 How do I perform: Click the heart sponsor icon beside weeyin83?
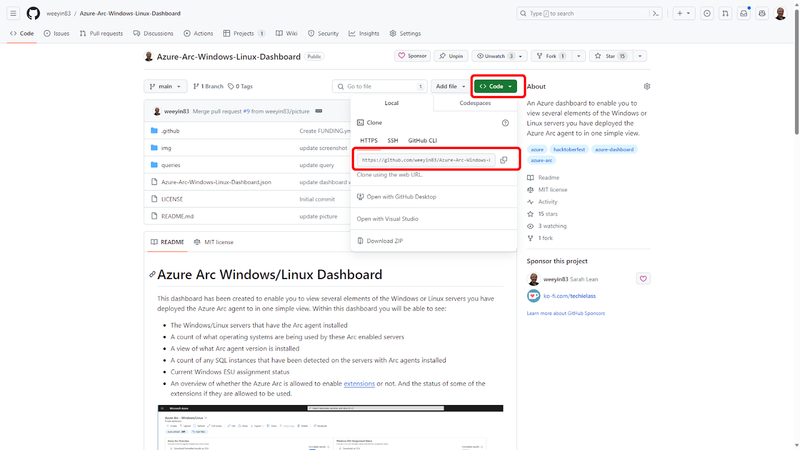coord(643,279)
